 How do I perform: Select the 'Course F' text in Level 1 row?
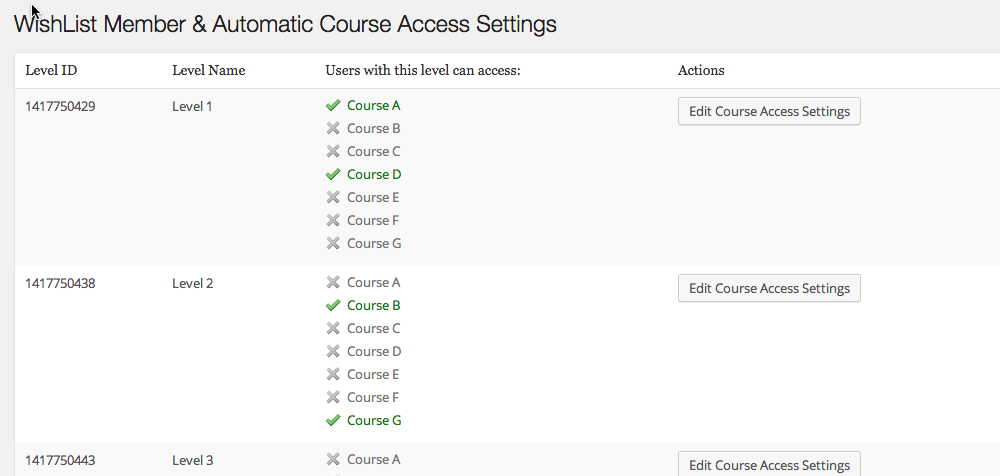point(373,220)
